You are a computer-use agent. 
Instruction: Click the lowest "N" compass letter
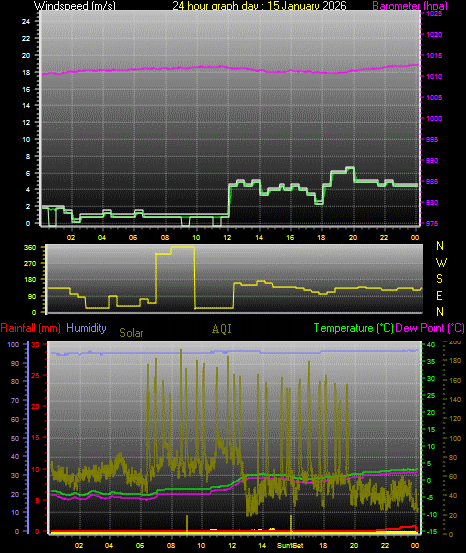click(440, 312)
